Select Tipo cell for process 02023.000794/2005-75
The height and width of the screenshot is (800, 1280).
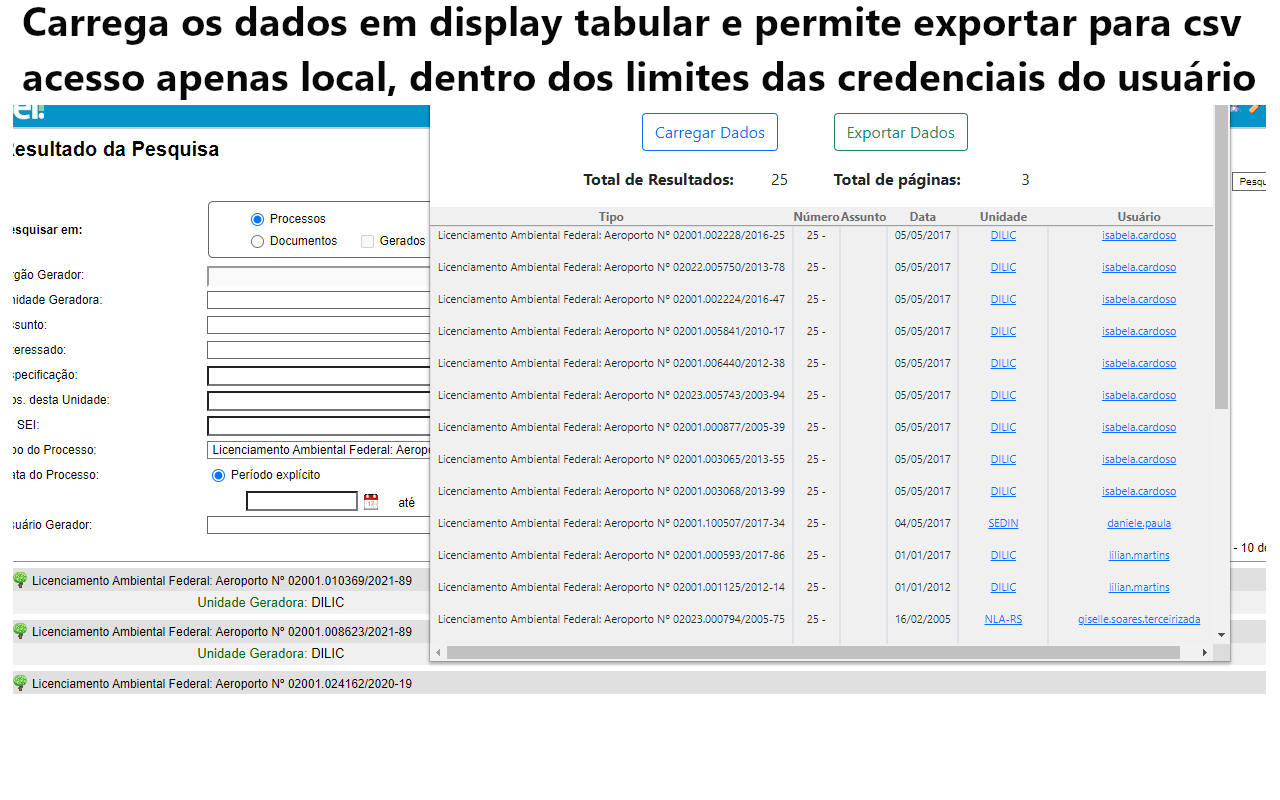(611, 619)
